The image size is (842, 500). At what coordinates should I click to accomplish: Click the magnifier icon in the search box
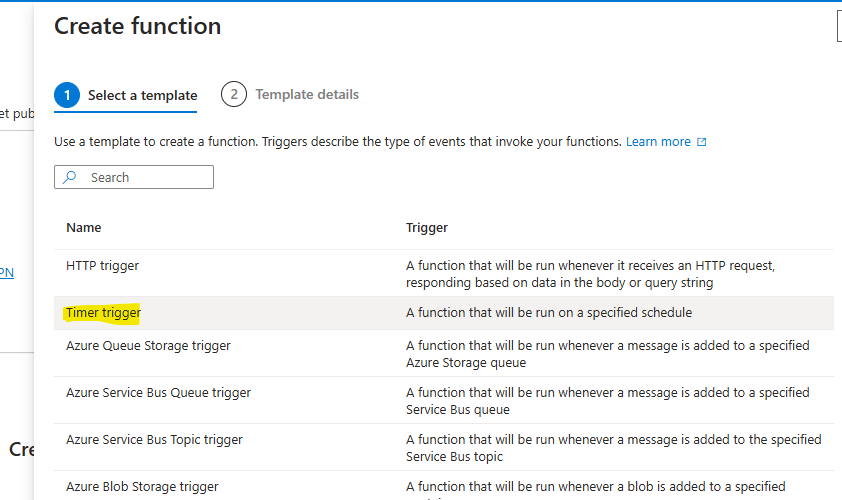tap(70, 177)
